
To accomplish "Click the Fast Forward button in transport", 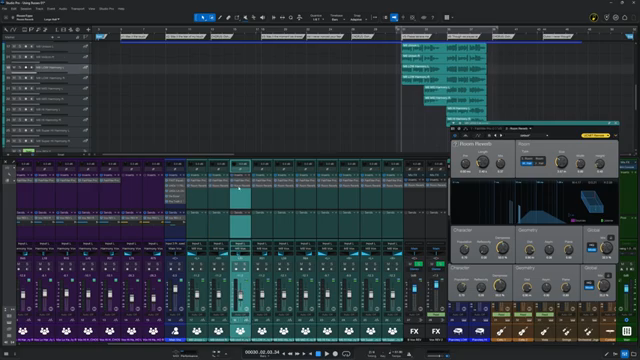I will tap(297, 353).
